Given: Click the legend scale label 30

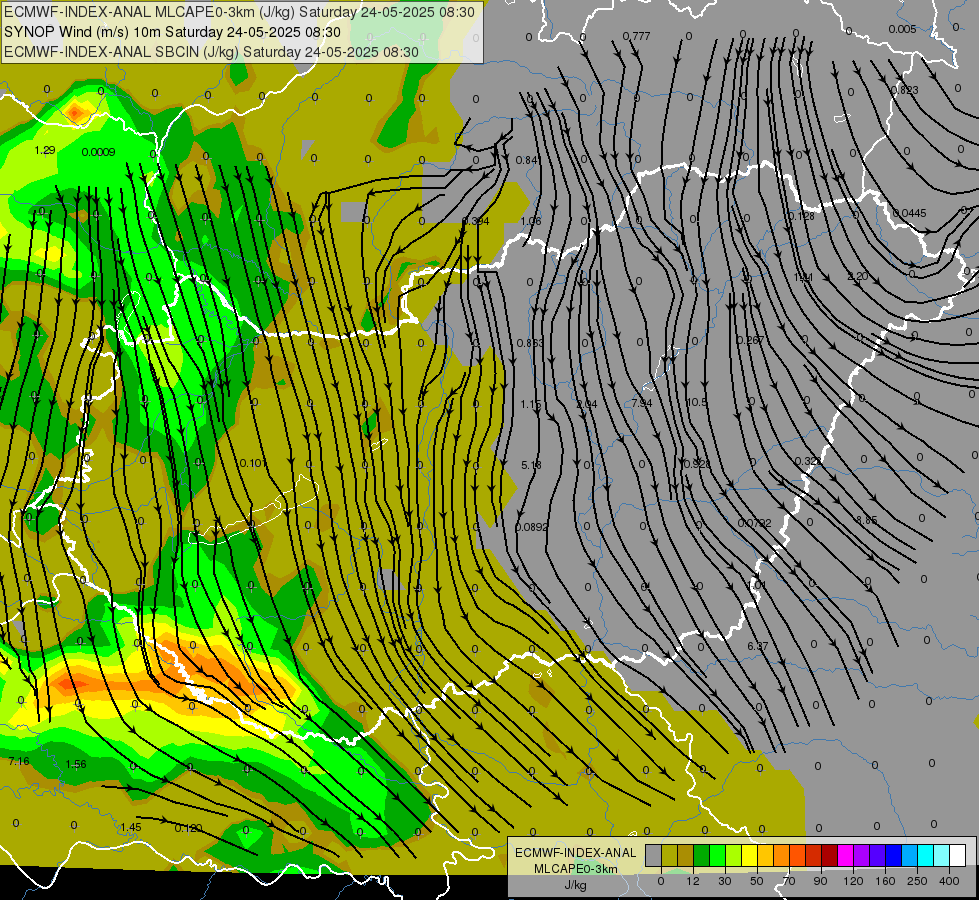Looking at the screenshot, I should 725,881.
